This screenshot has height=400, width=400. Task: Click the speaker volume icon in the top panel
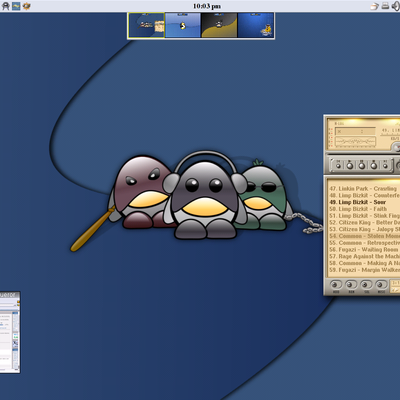coord(396,6)
